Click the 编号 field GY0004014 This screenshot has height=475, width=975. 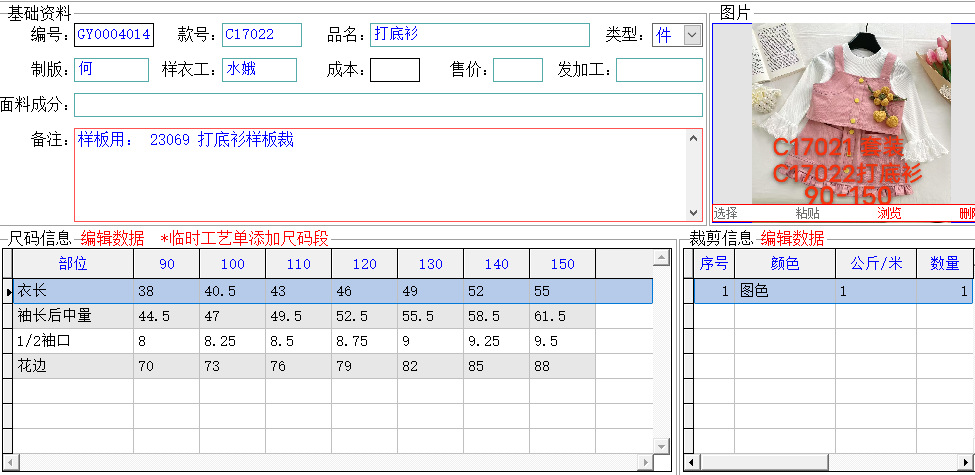(x=114, y=35)
